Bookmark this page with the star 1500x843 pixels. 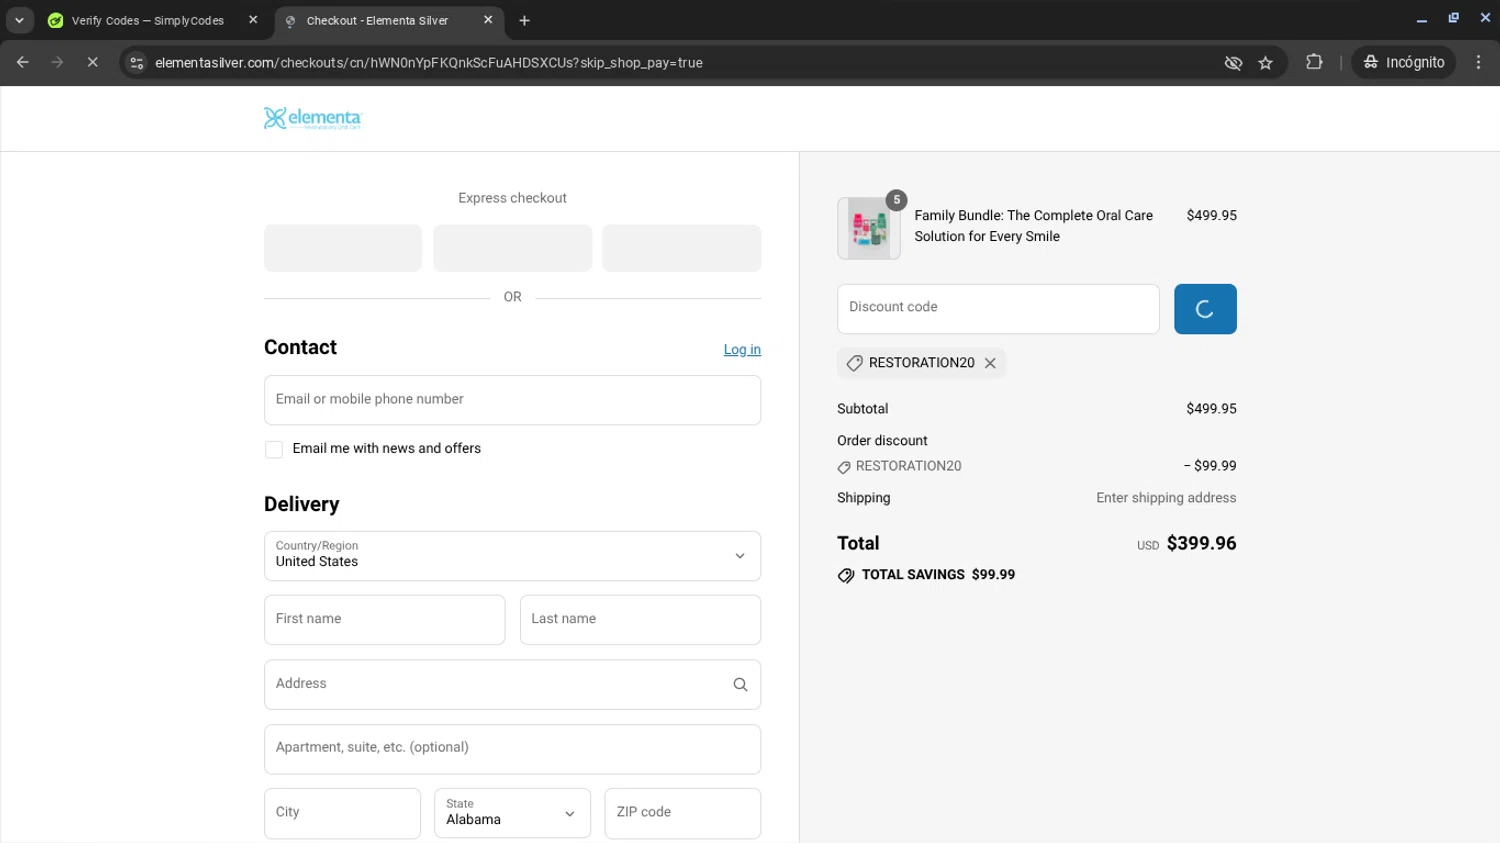coord(1266,63)
